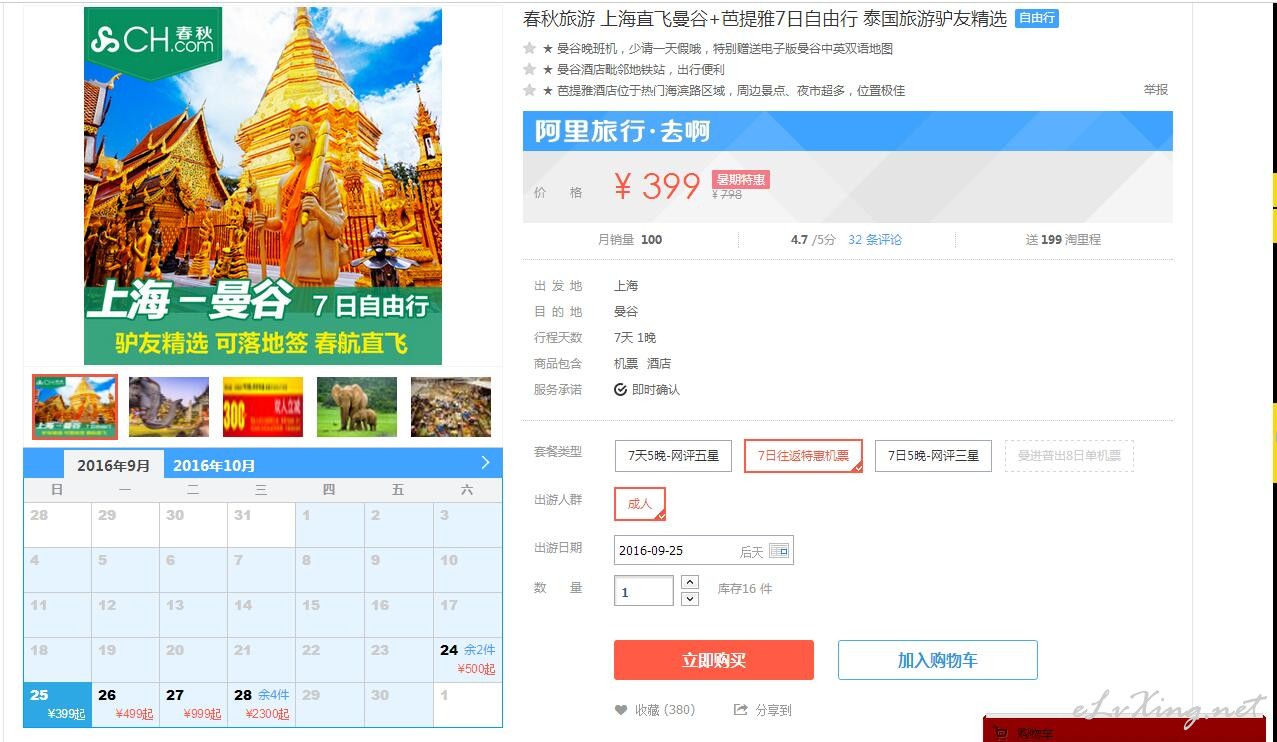Toggle the 成人 traveler option
1277x742 pixels.
(x=640, y=504)
